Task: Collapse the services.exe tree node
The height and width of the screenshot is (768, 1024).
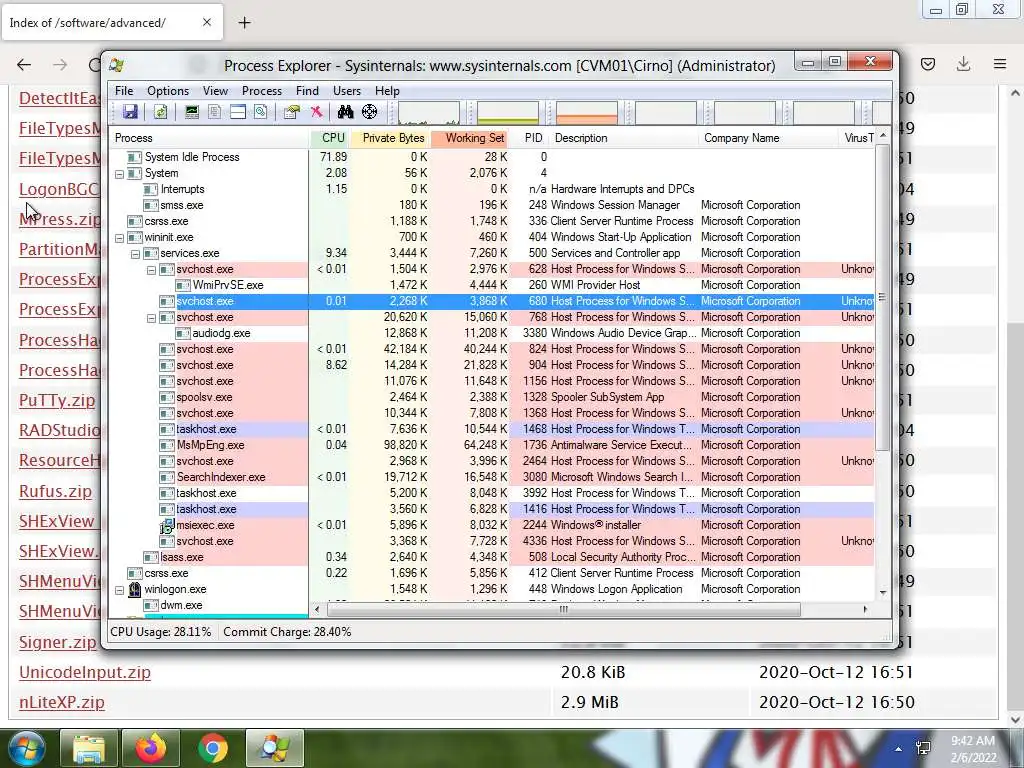Action: pyautogui.click(x=135, y=253)
